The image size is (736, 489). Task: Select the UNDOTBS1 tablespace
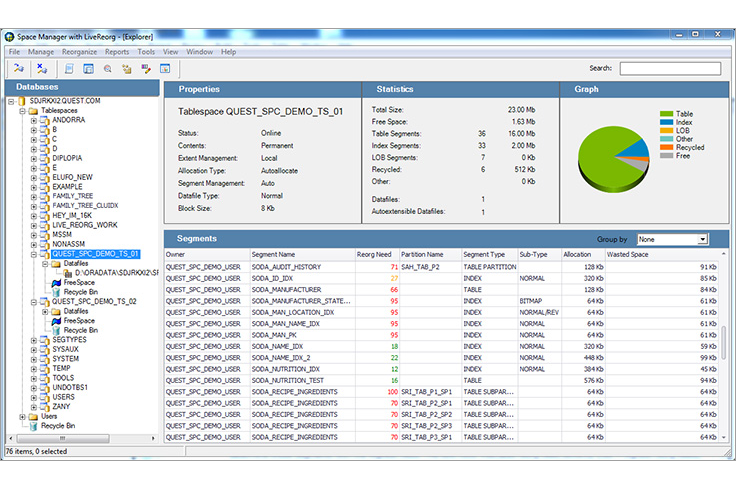point(70,388)
